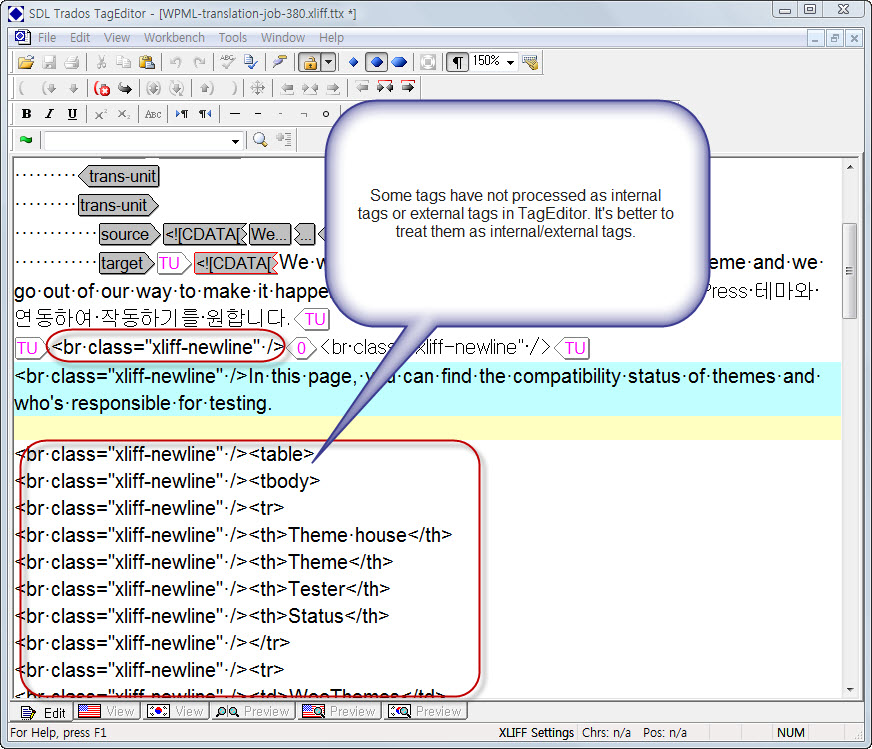The image size is (872, 749).
Task: Click the right-to-left paragraph direction icon
Action: click(x=205, y=114)
